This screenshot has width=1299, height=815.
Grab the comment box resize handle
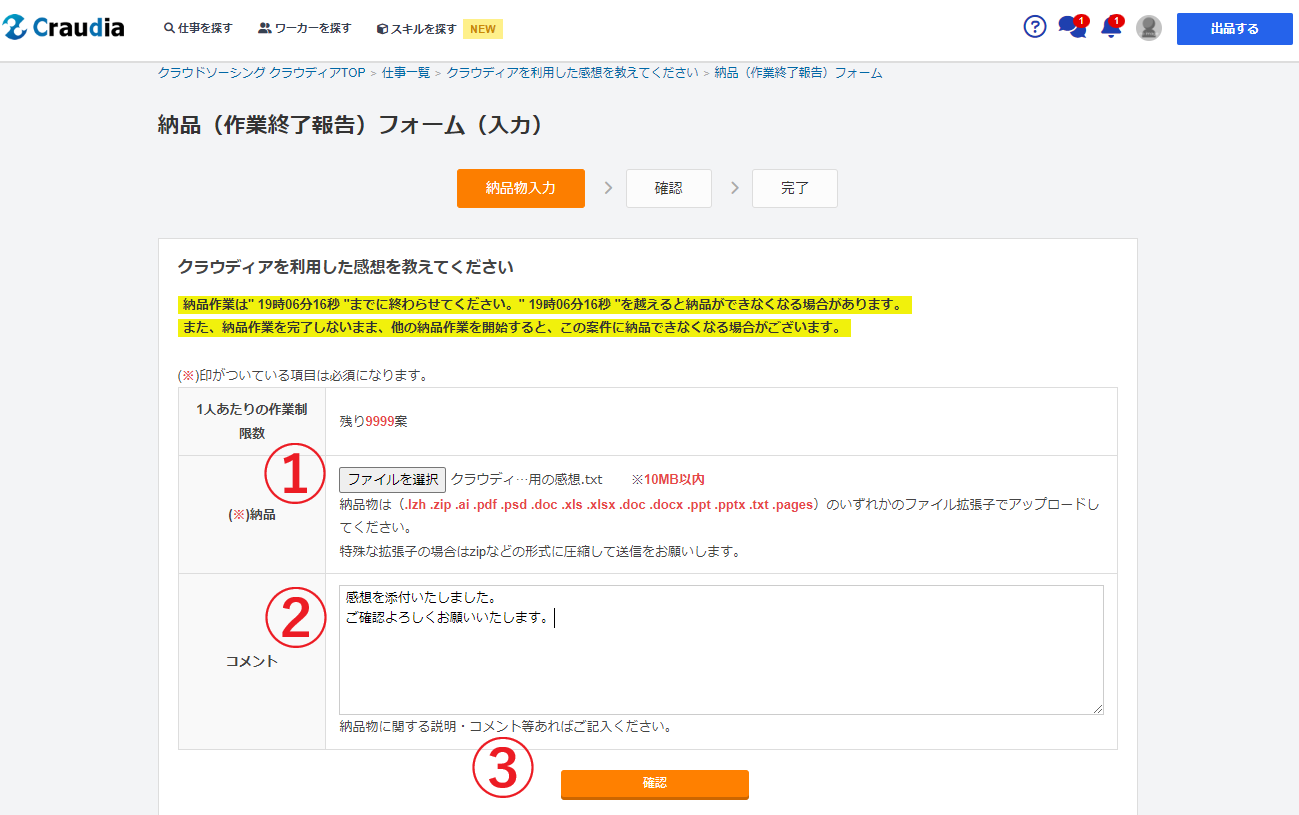click(1097, 708)
